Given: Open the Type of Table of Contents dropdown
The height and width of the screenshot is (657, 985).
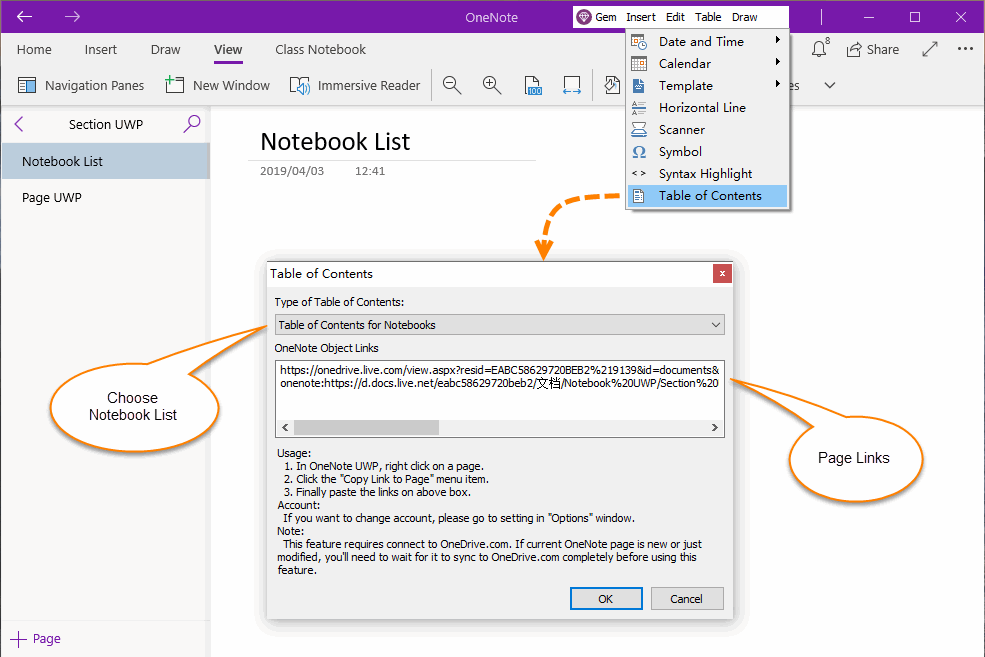Looking at the screenshot, I should click(x=499, y=325).
